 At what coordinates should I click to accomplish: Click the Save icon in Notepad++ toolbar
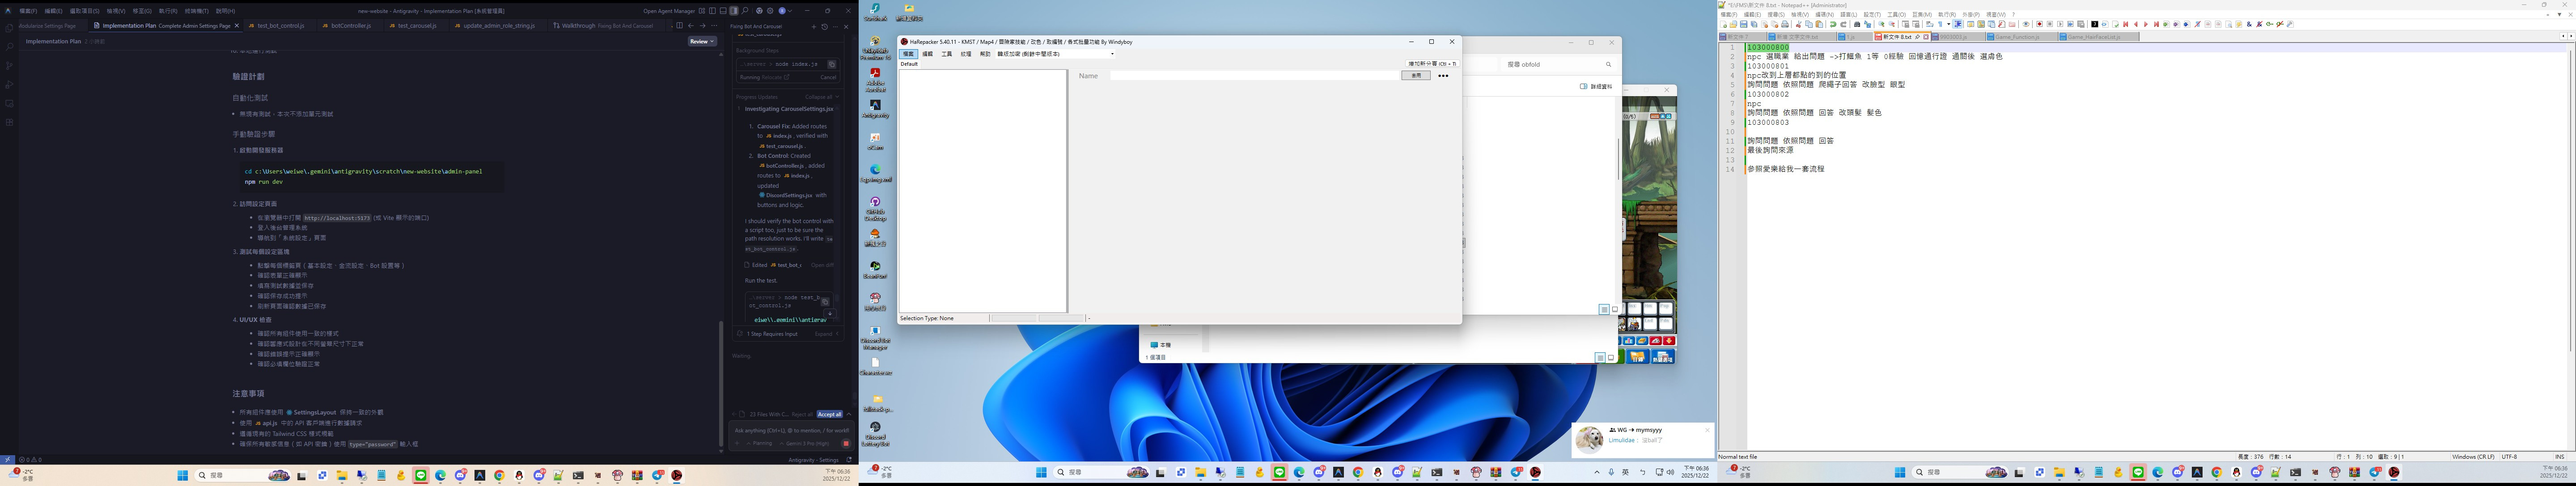tap(1744, 24)
